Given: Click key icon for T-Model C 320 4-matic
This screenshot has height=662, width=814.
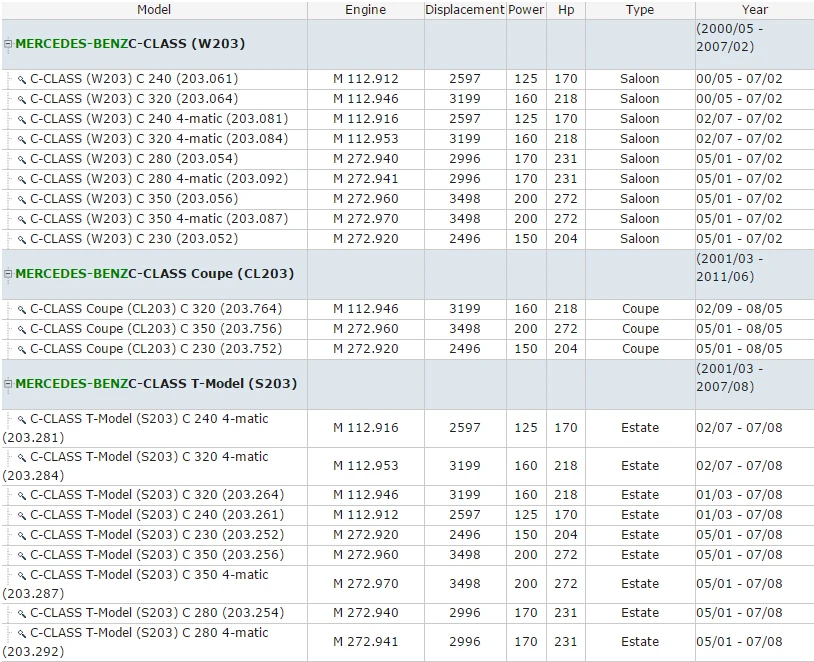Looking at the screenshot, I should pos(22,457).
